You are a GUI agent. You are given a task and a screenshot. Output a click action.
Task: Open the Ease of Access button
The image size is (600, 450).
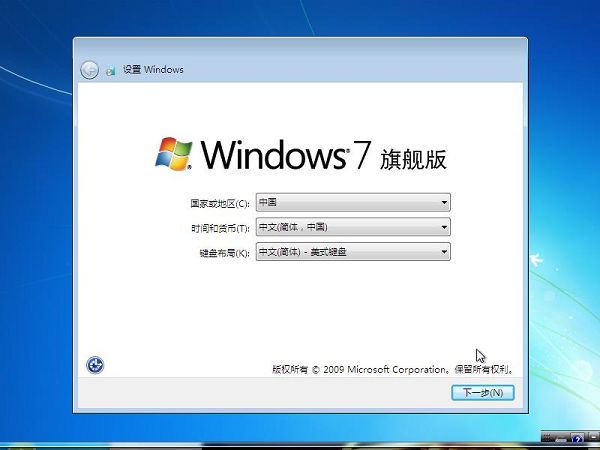95,365
